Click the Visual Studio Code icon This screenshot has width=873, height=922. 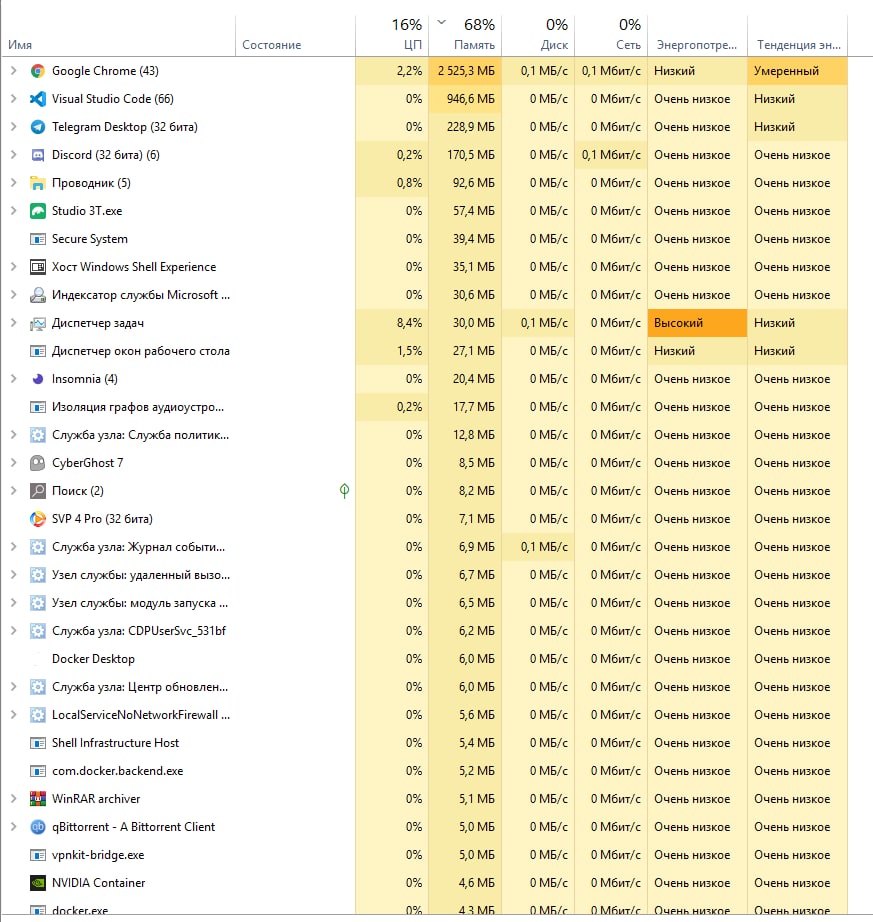click(x=38, y=99)
